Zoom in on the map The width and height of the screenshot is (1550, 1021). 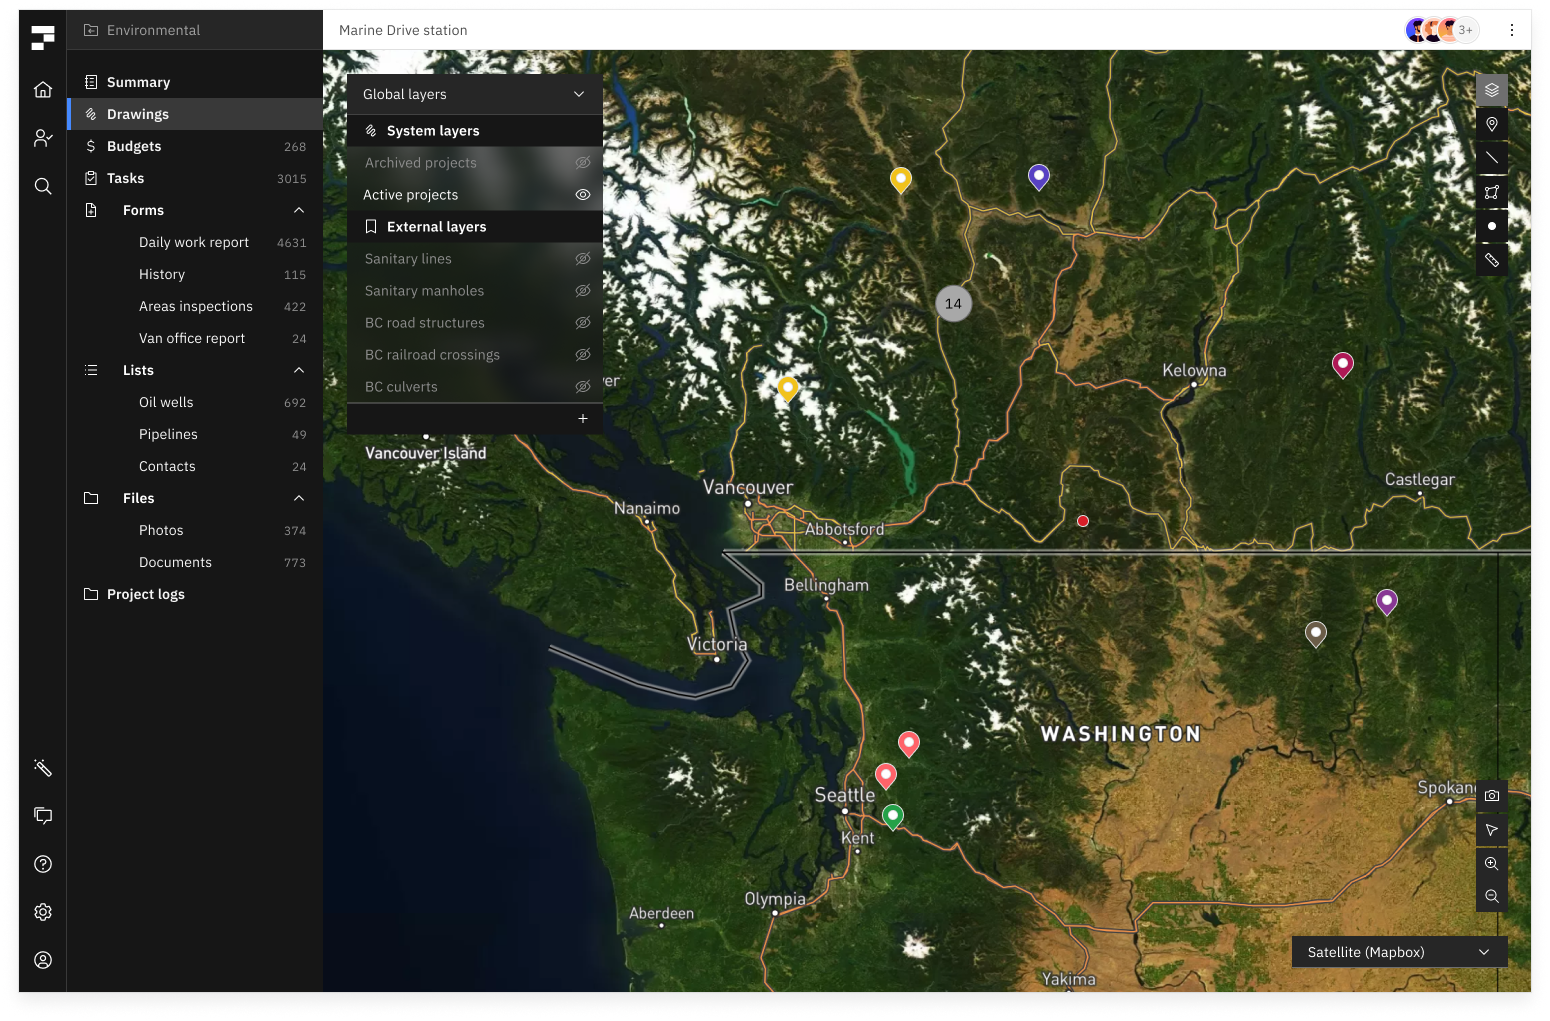(1491, 863)
